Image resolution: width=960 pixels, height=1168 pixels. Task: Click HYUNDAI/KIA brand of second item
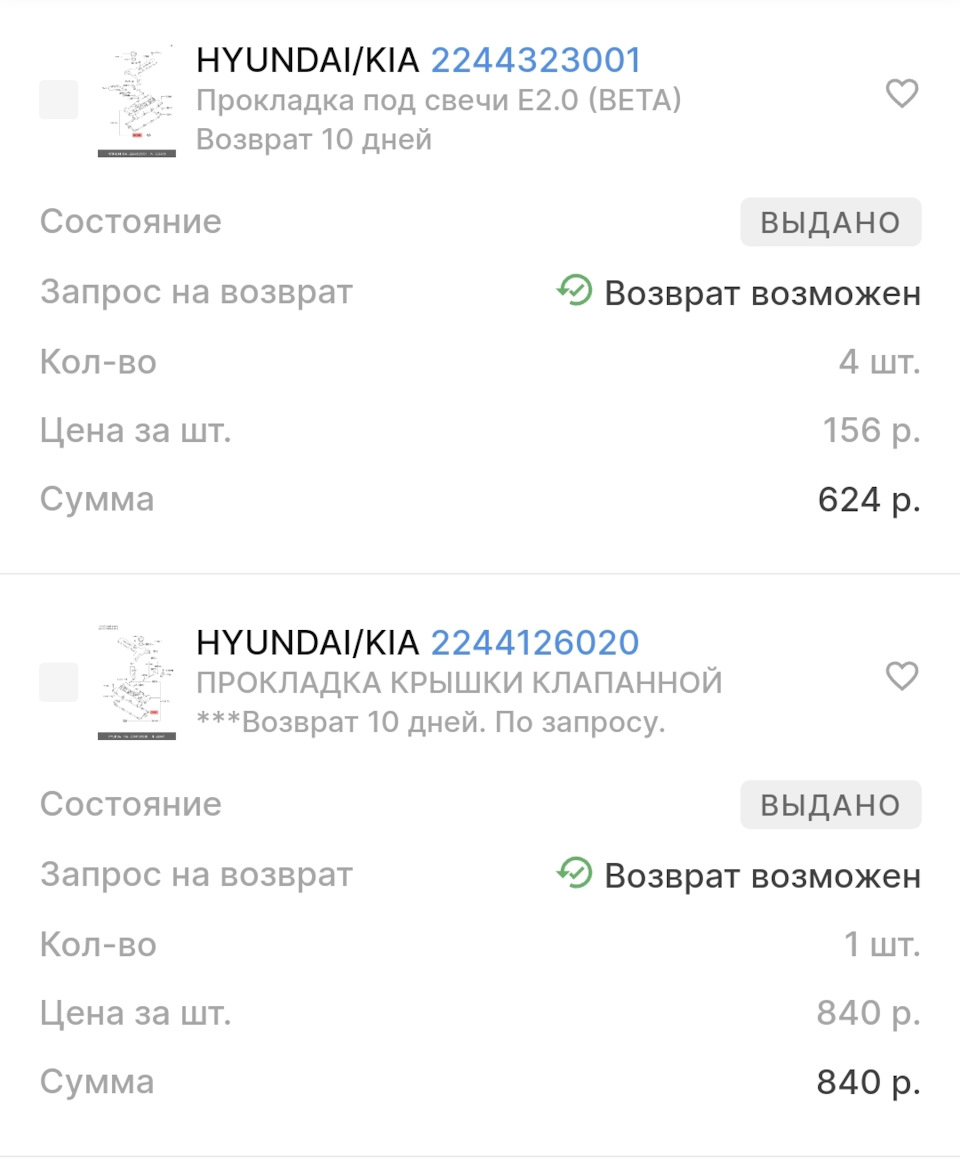pos(308,643)
